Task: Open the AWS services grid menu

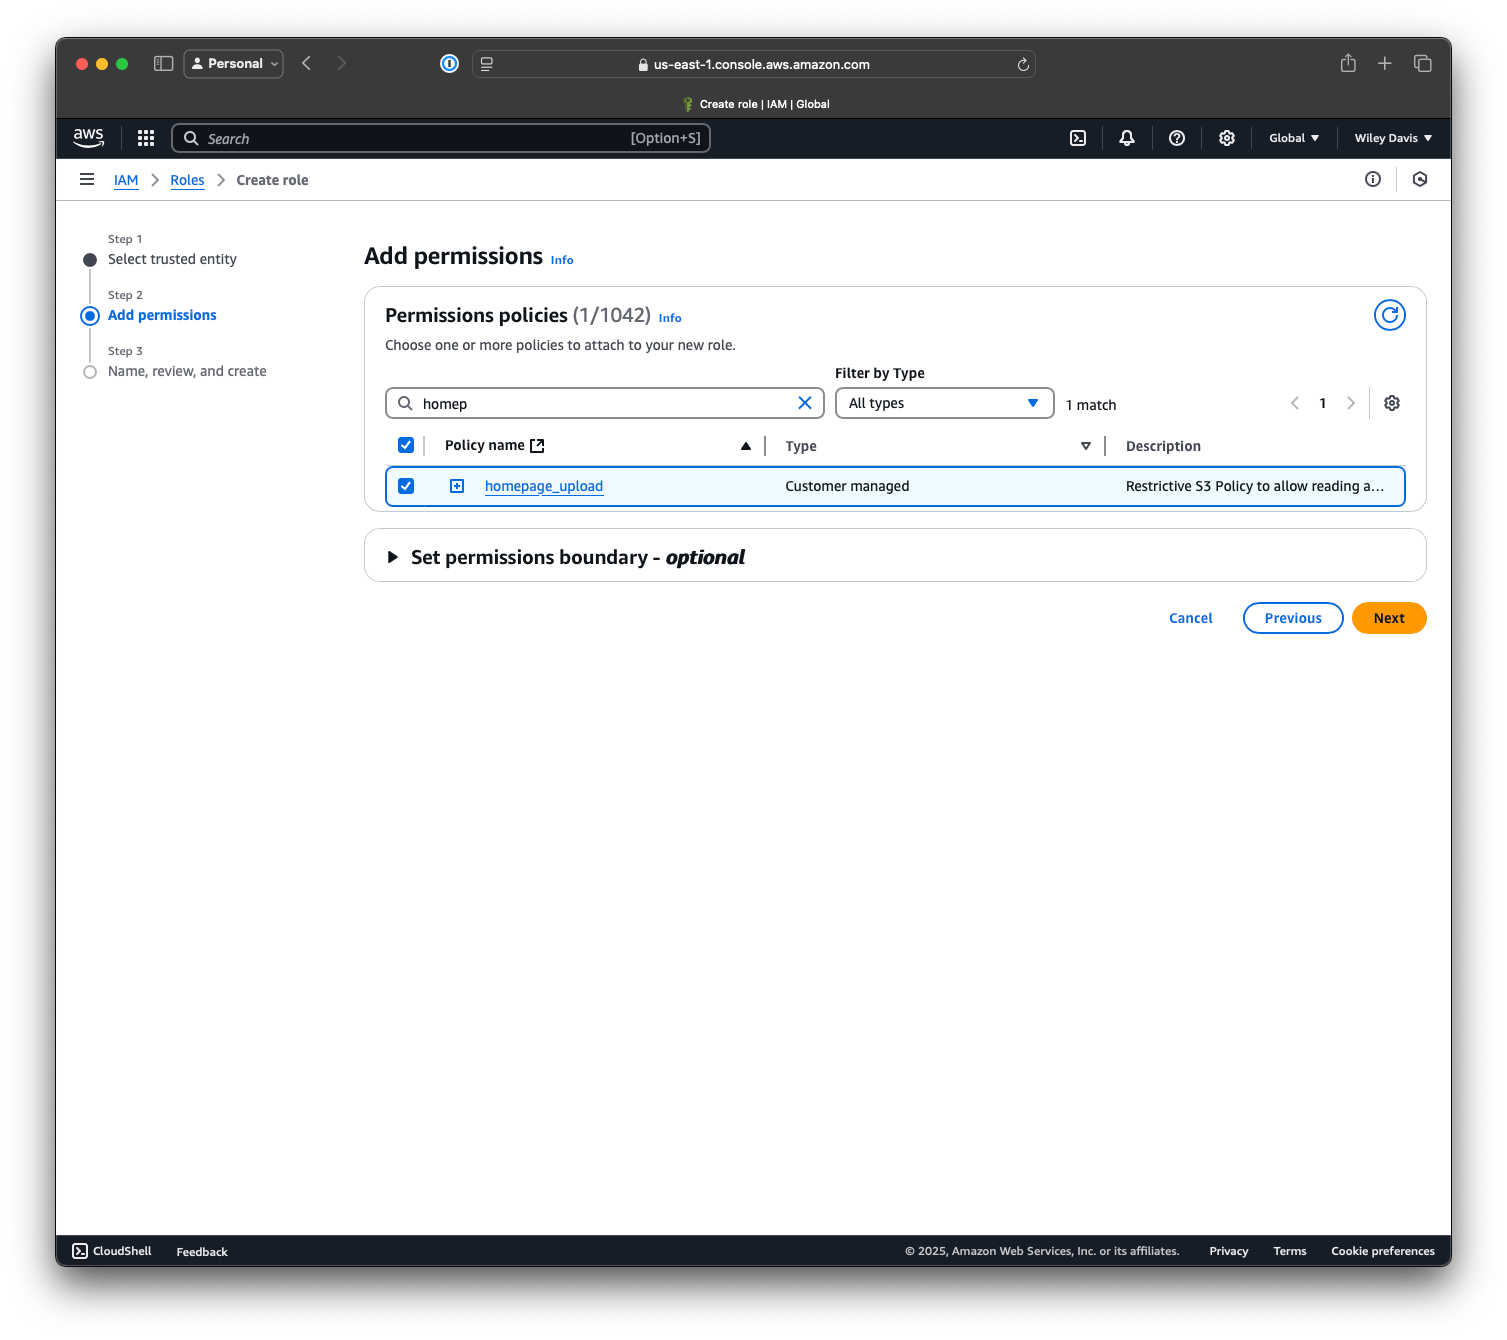Action: pyautogui.click(x=146, y=138)
